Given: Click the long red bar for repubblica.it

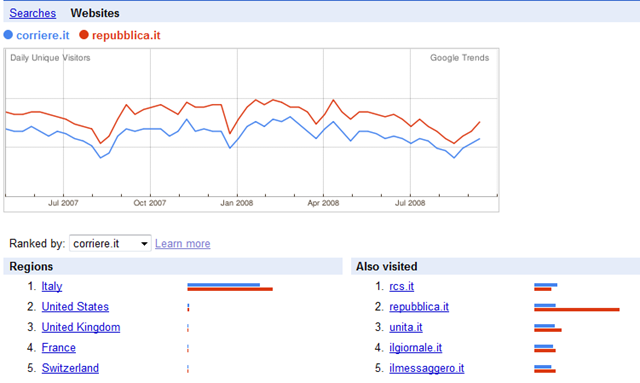Looking at the screenshot, I should (577, 310).
